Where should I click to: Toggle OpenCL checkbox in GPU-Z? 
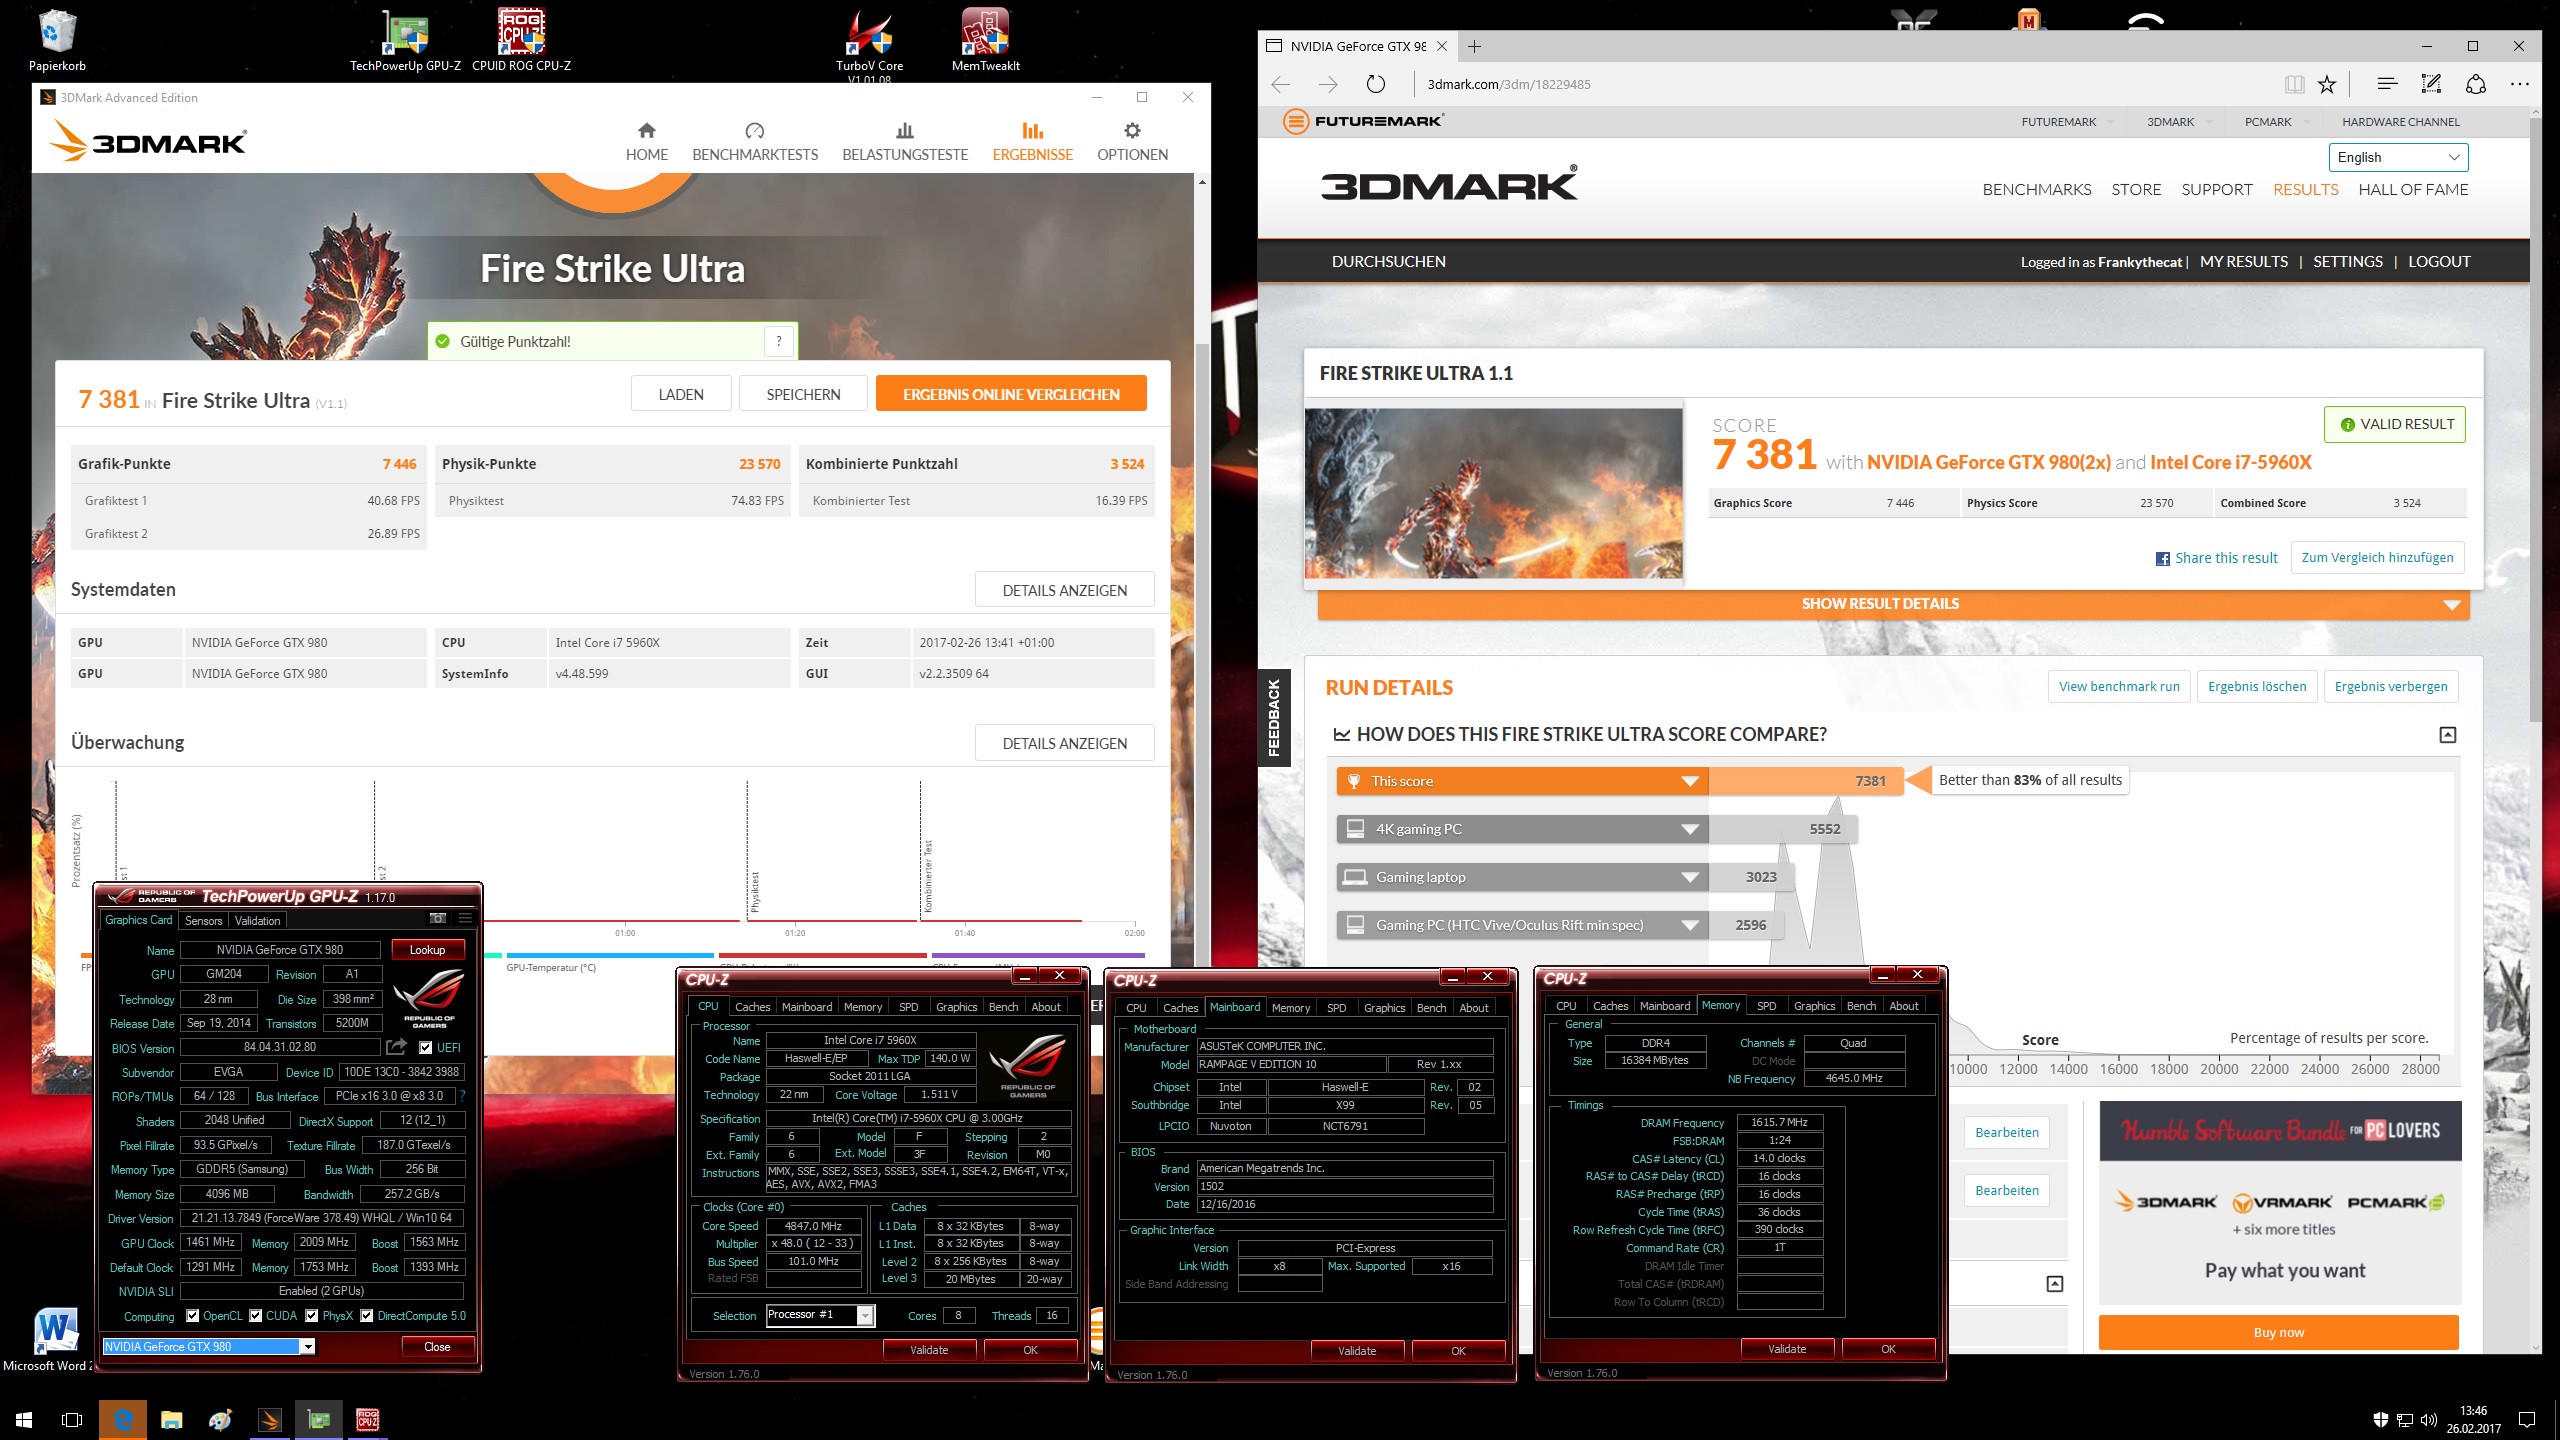click(x=193, y=1316)
